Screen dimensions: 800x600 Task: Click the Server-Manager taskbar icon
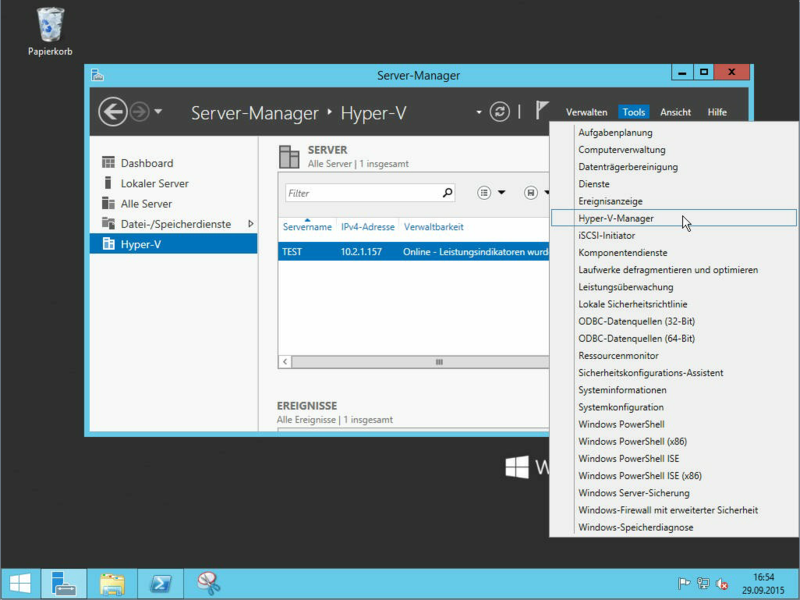64,584
